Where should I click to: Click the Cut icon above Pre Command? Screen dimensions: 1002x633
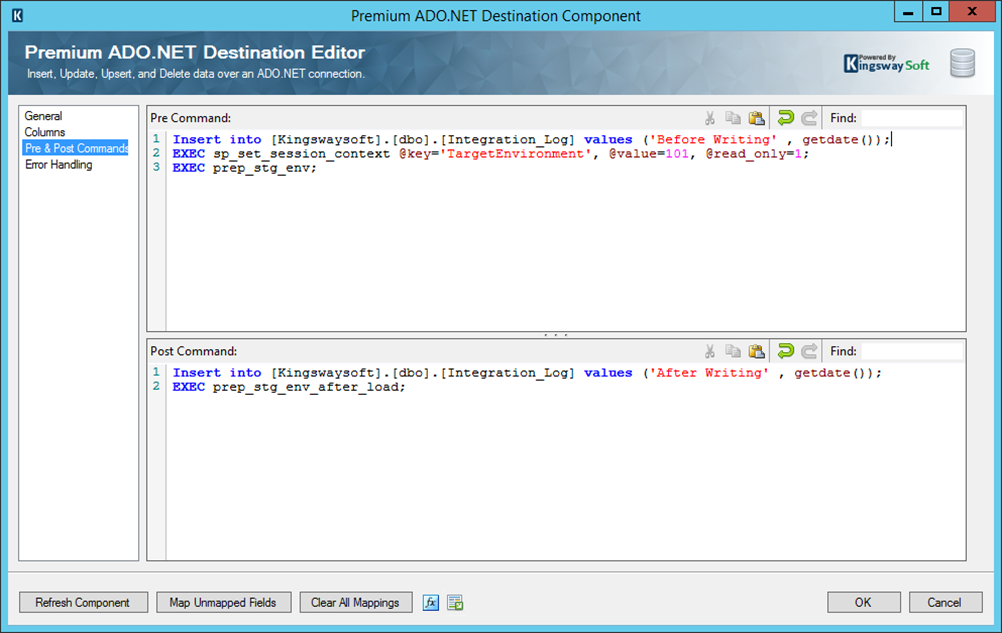(x=710, y=117)
